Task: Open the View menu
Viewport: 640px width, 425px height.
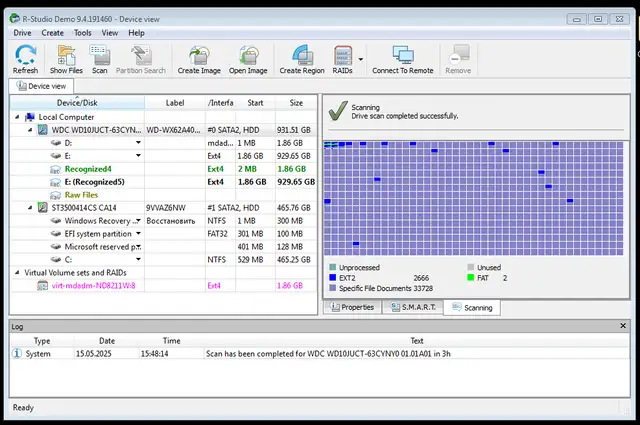Action: tap(110, 33)
